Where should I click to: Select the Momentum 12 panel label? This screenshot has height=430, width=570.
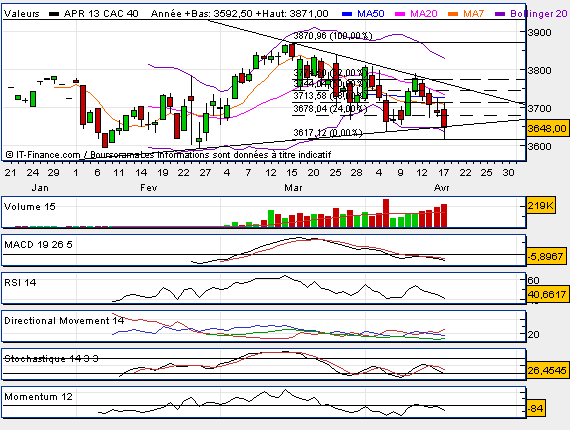pos(38,397)
